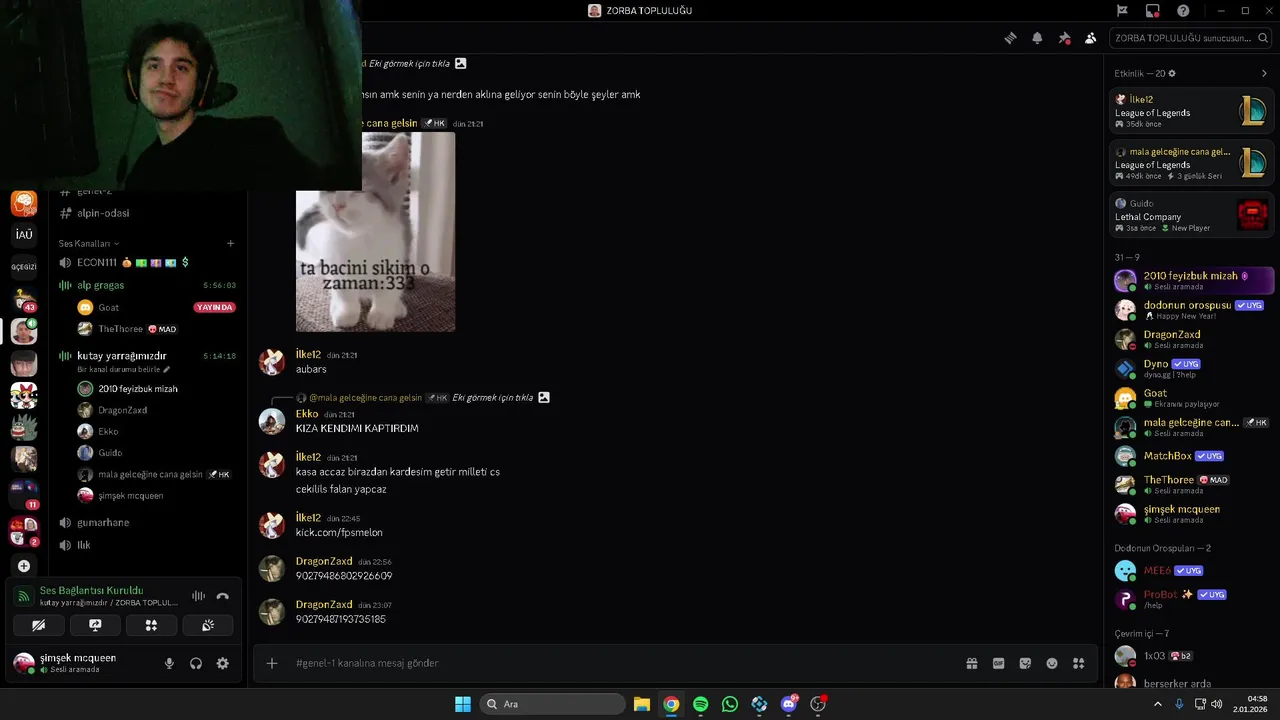Open the emoji picker
This screenshot has height=720, width=1280.
coord(1052,663)
